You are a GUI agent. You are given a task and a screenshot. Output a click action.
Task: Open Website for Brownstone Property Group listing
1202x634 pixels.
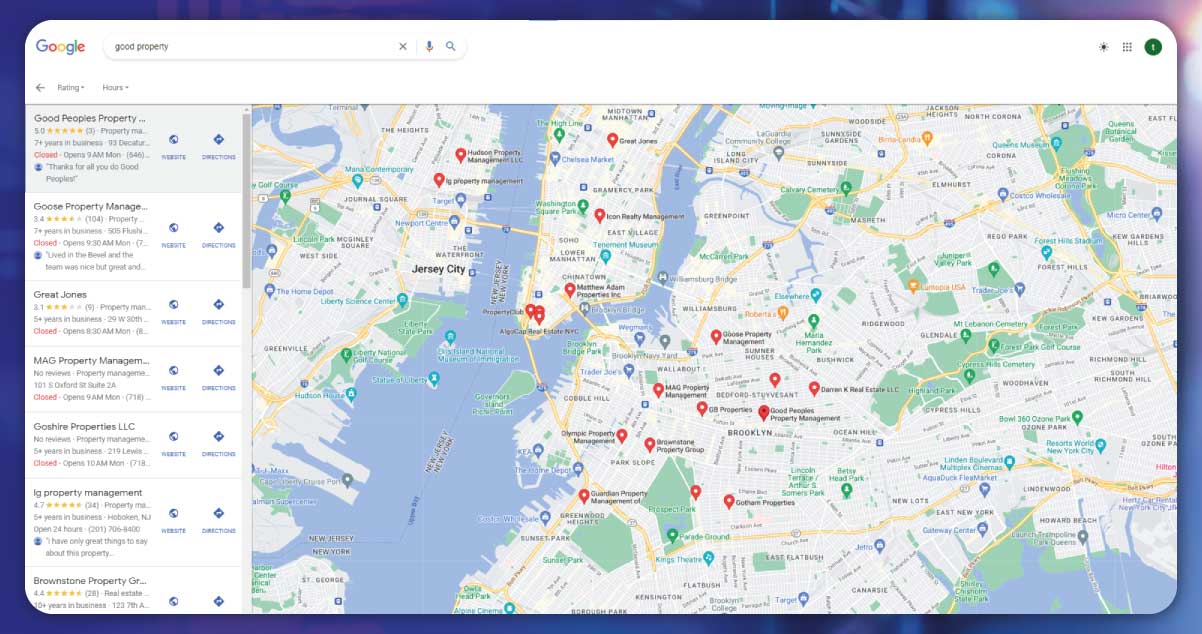[174, 602]
